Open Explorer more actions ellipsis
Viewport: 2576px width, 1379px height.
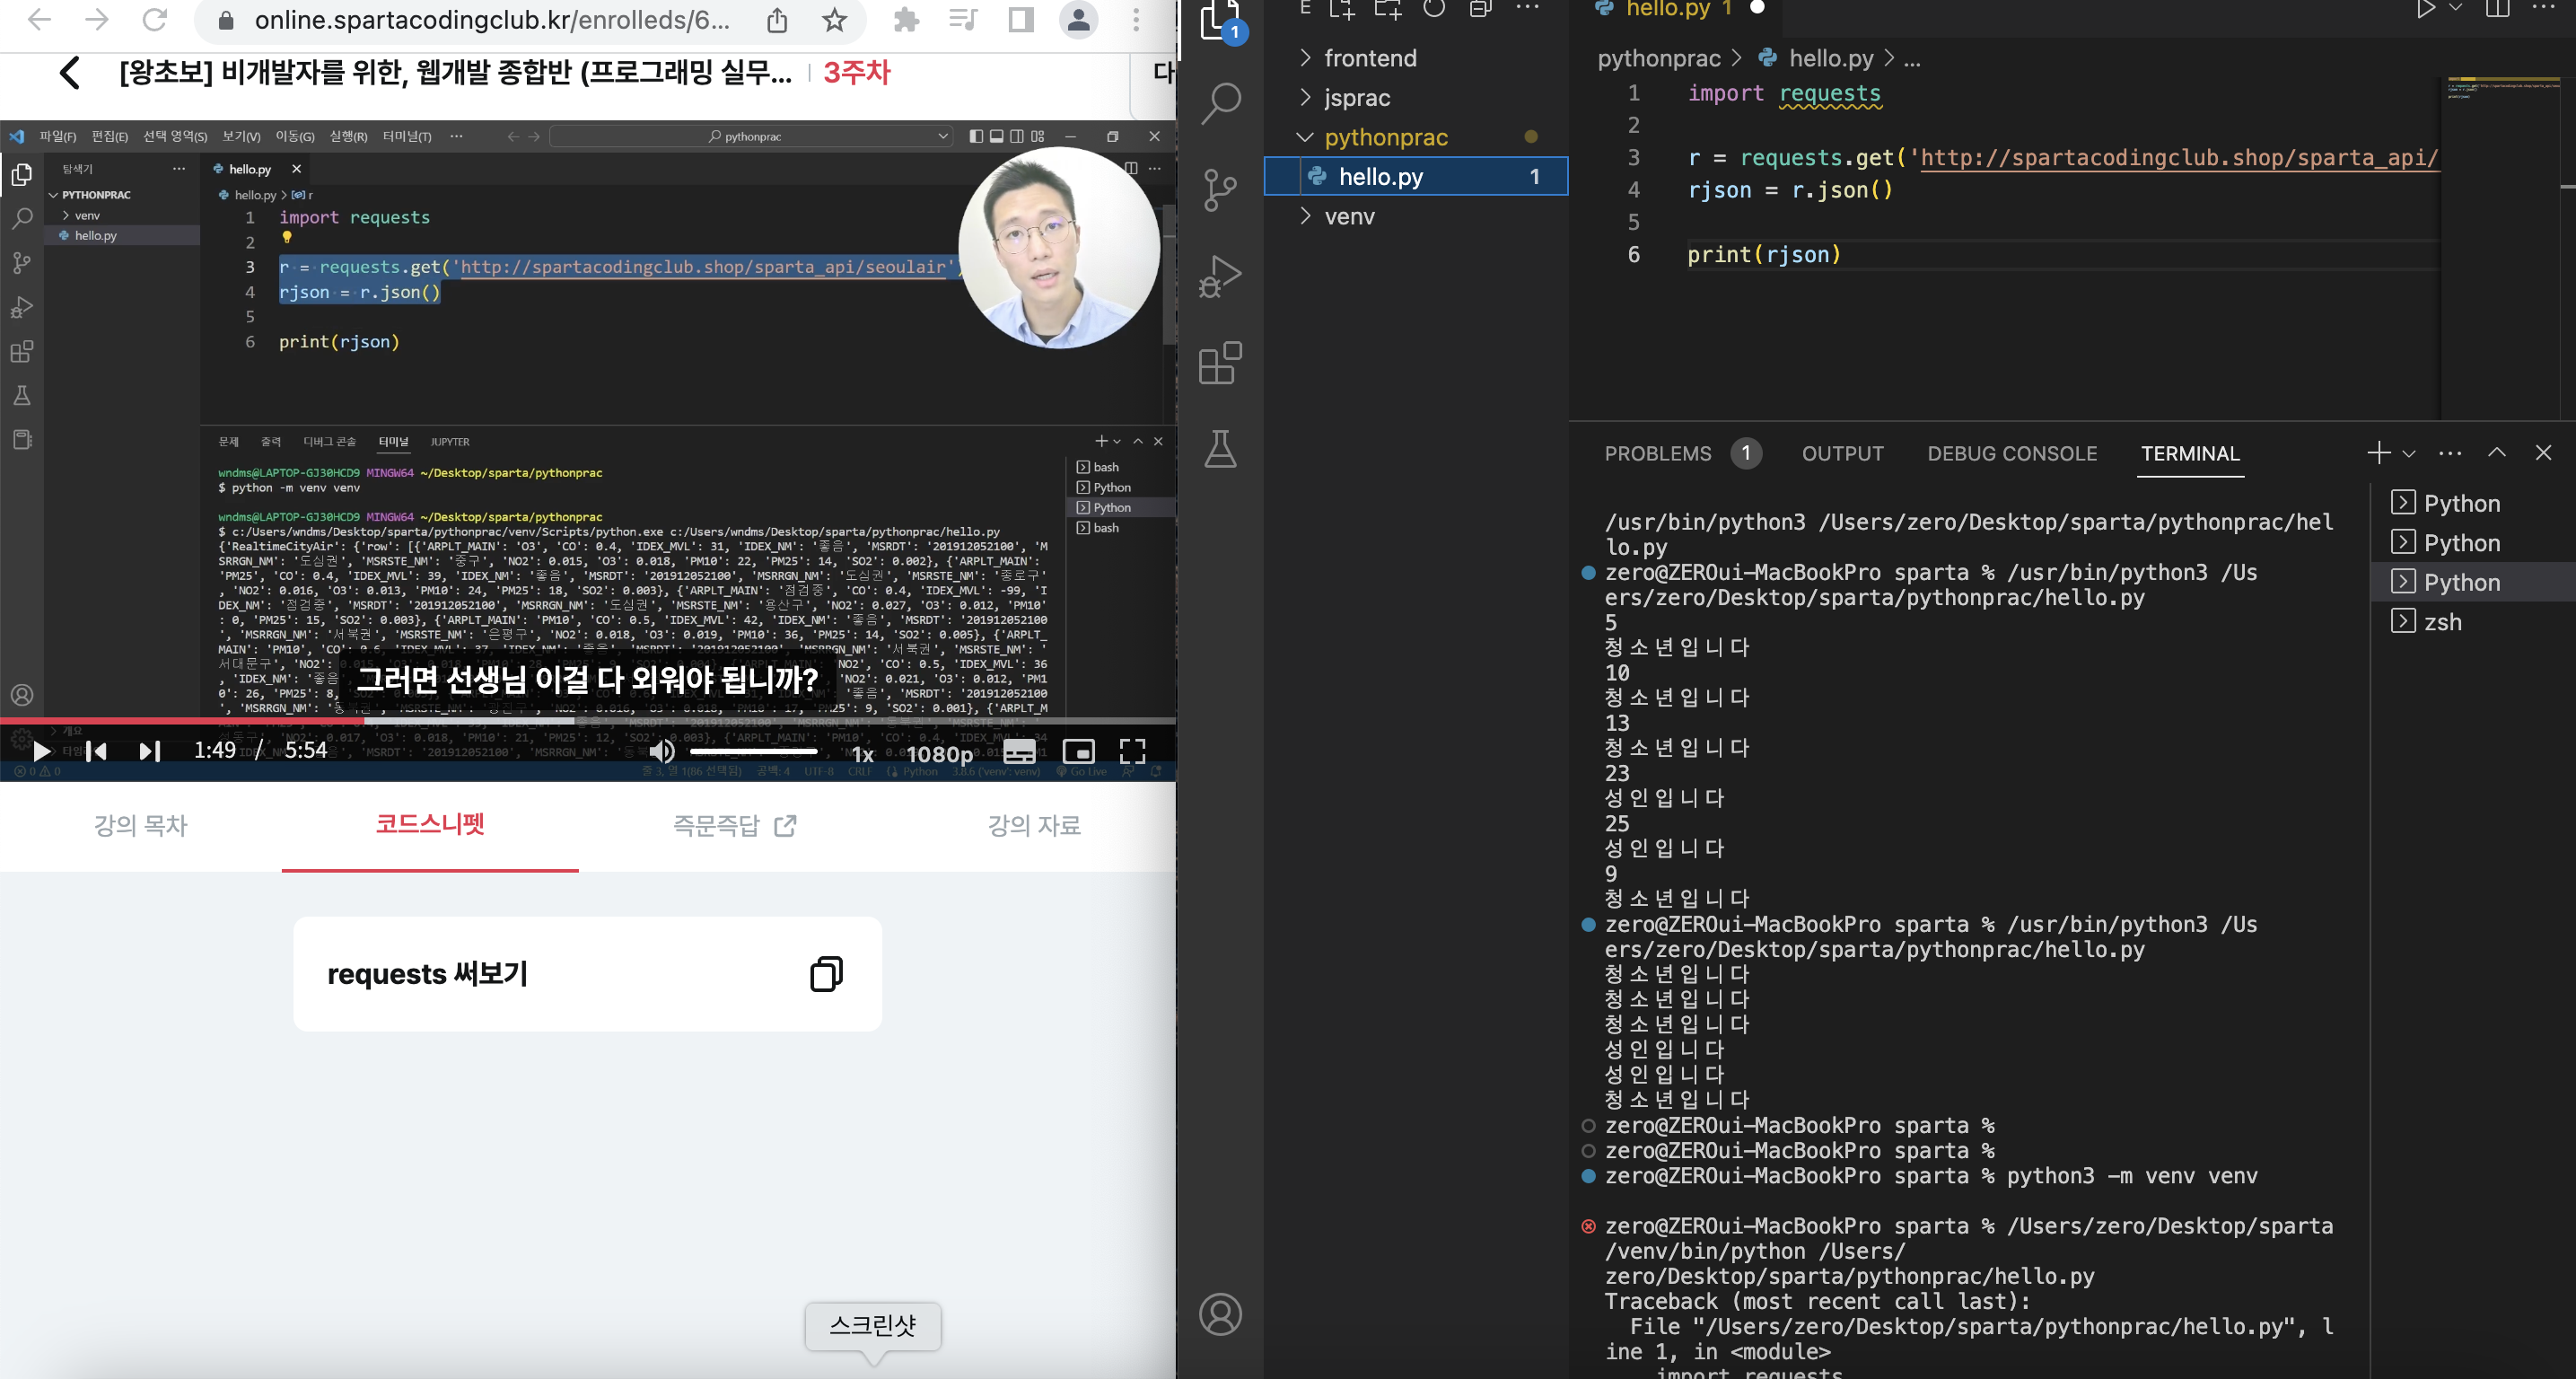click(x=1527, y=9)
